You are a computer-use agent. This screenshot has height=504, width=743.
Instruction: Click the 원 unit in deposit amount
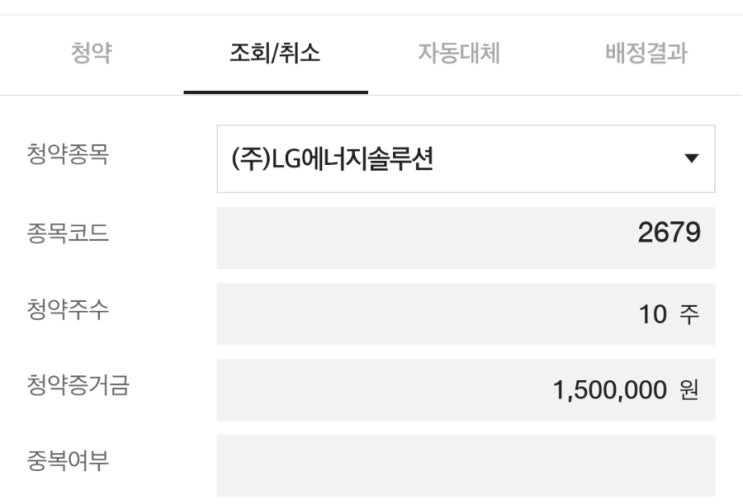click(x=689, y=390)
